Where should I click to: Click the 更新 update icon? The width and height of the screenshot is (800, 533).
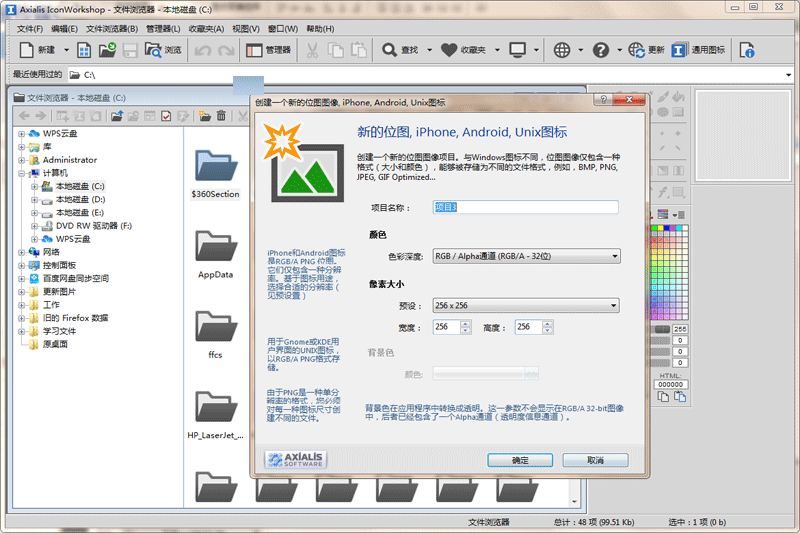coord(636,50)
